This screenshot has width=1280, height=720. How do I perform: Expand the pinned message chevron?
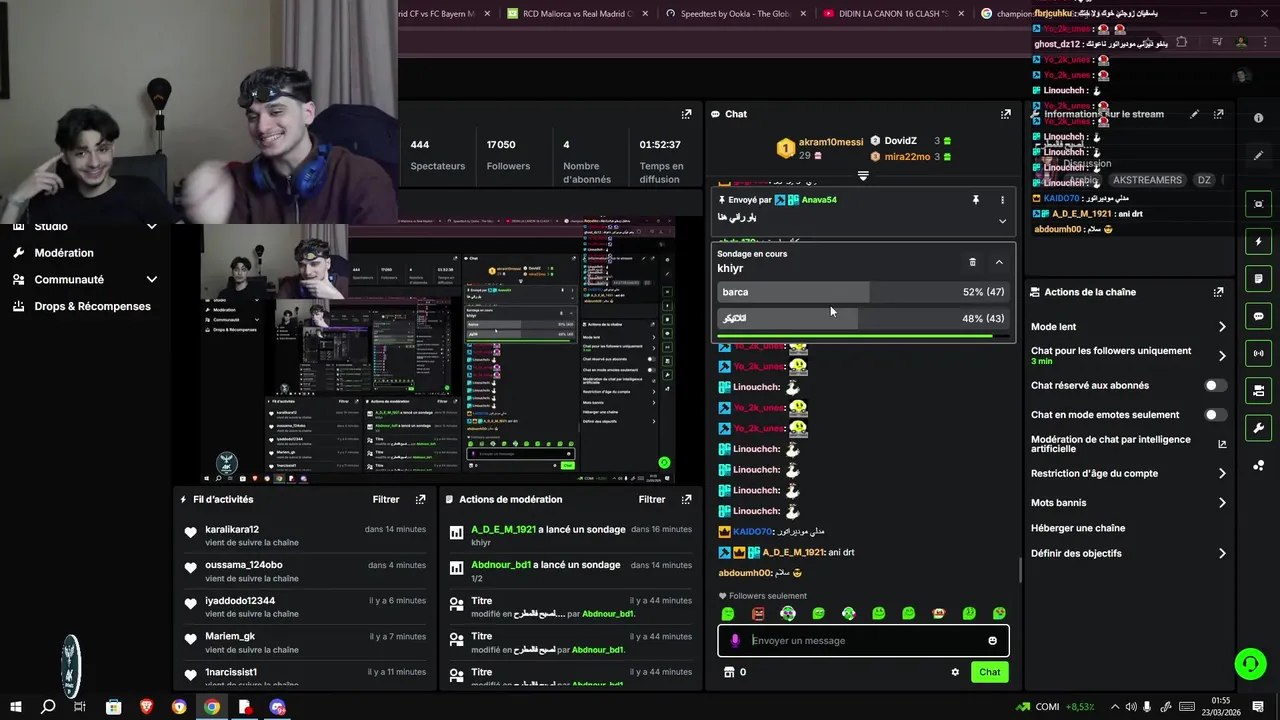1002,221
